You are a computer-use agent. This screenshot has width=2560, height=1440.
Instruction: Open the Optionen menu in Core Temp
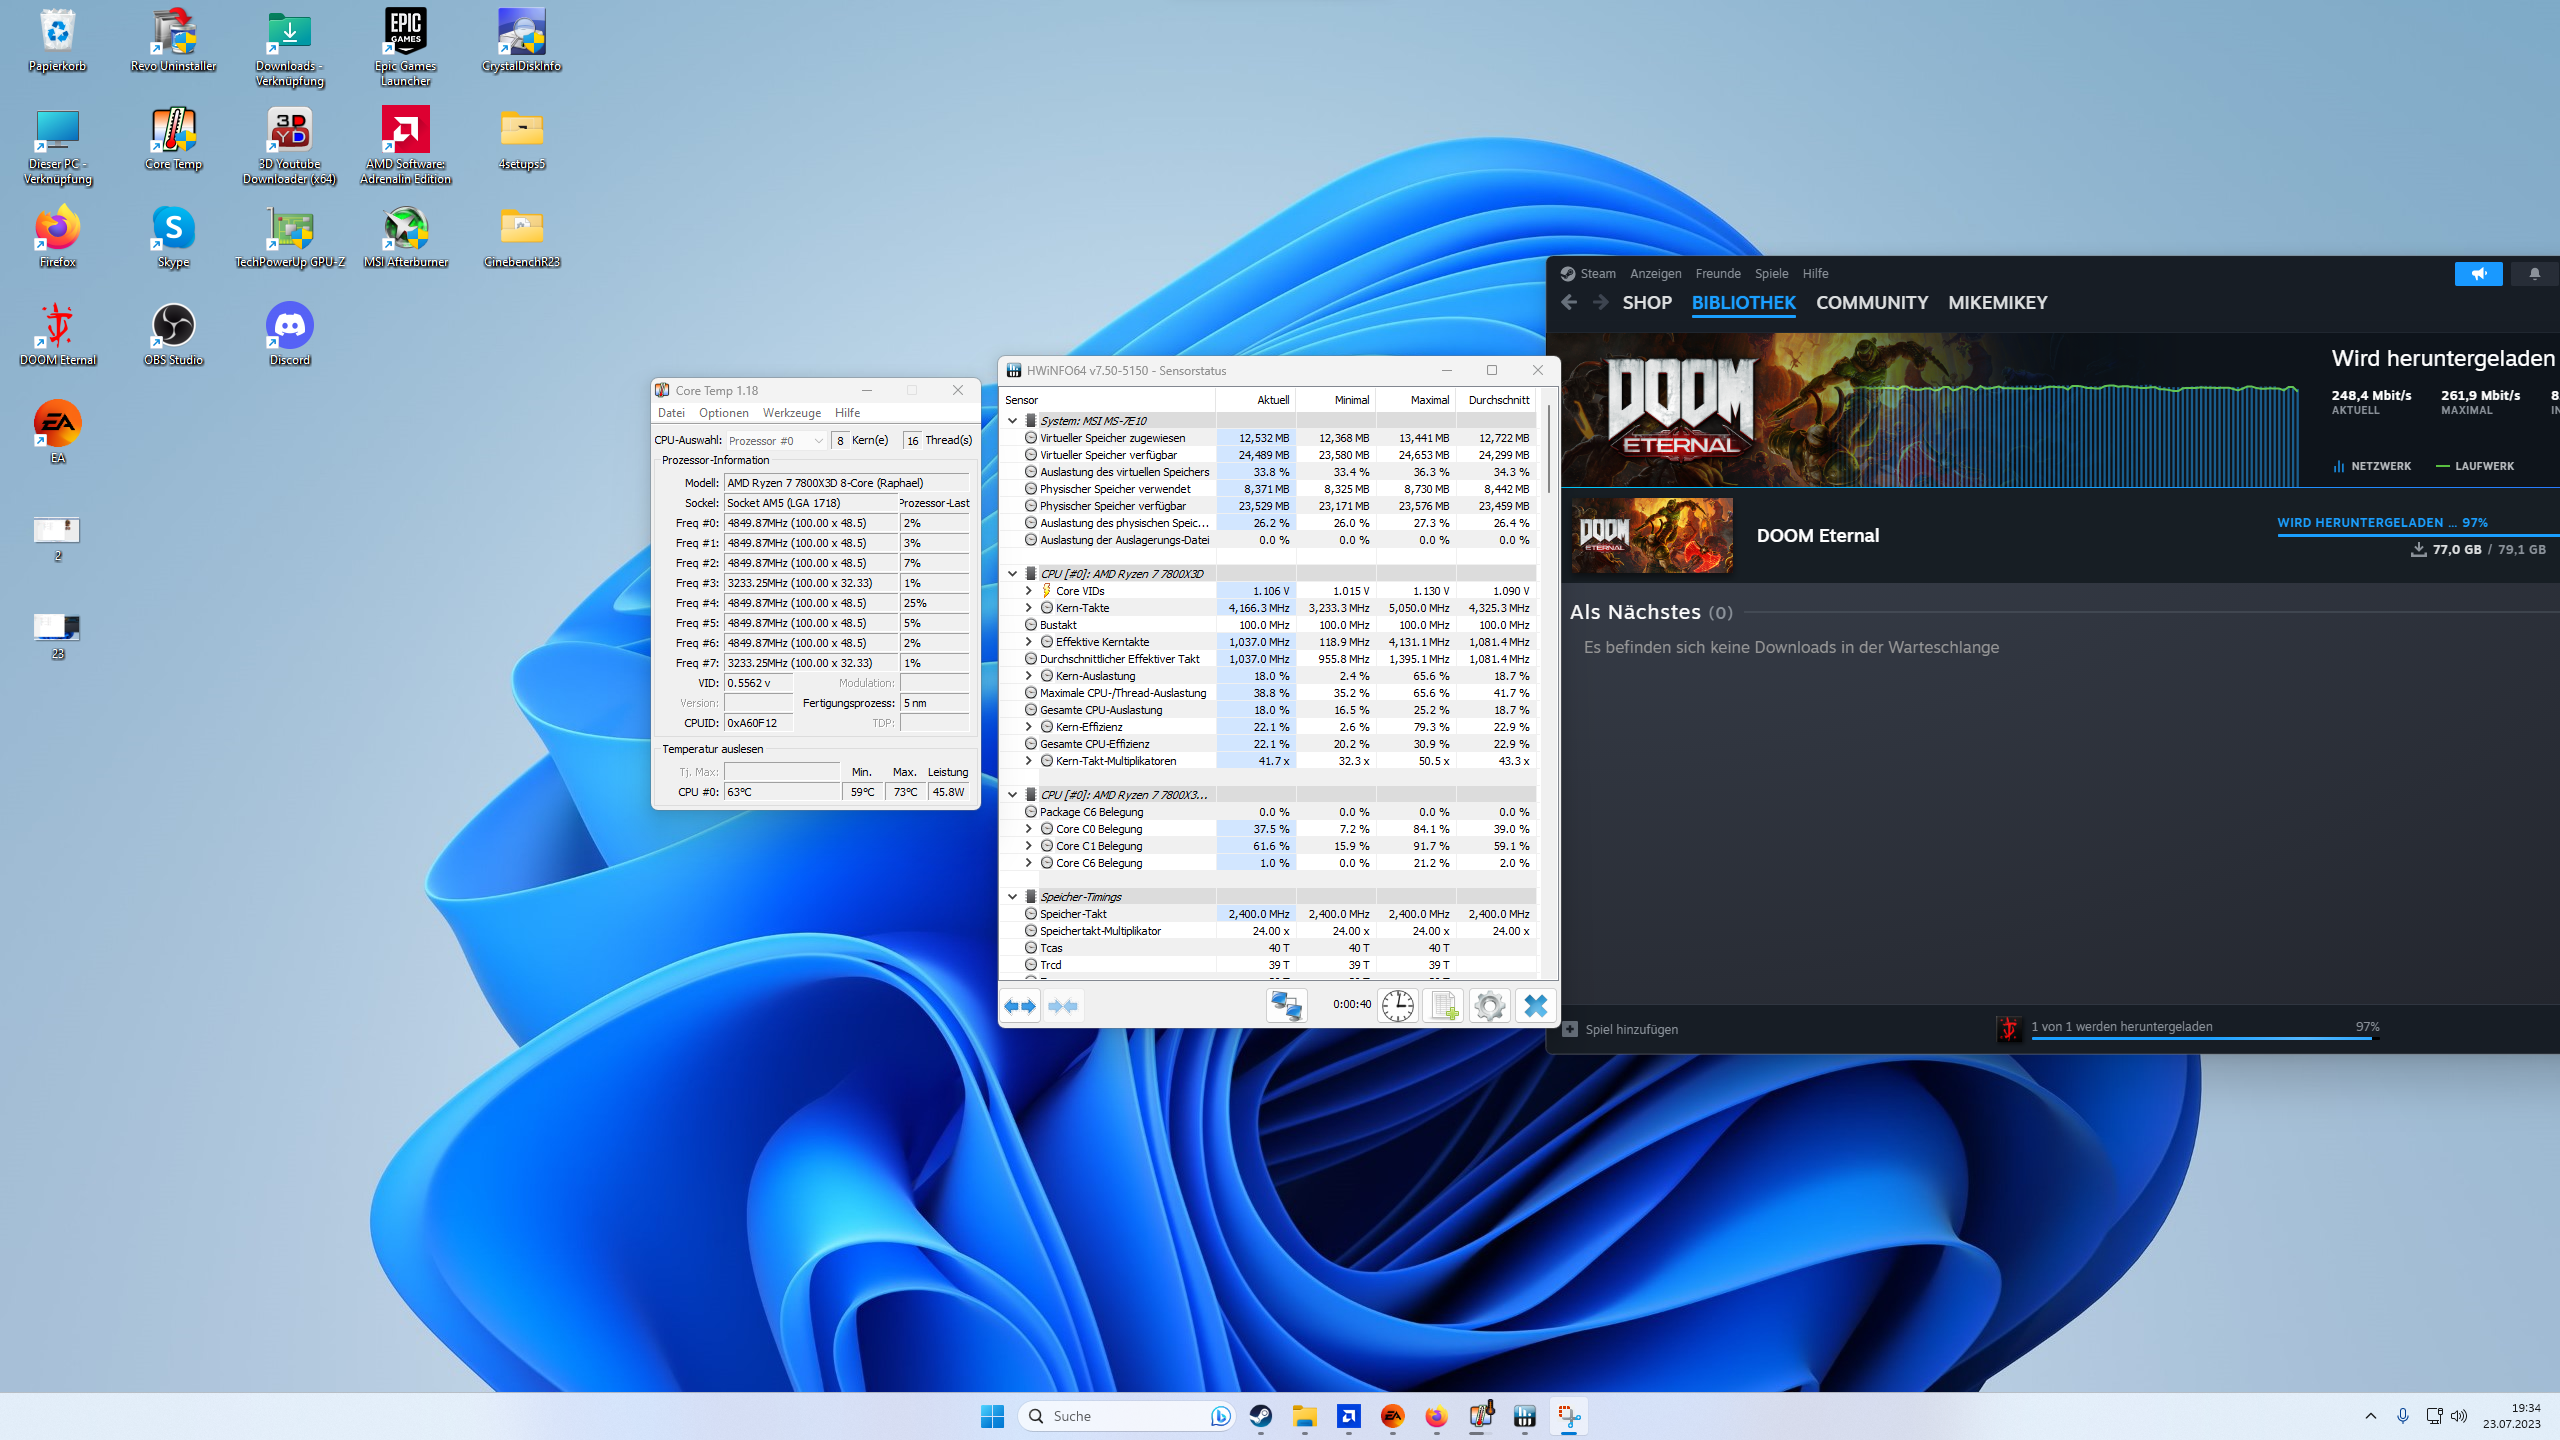click(x=724, y=413)
